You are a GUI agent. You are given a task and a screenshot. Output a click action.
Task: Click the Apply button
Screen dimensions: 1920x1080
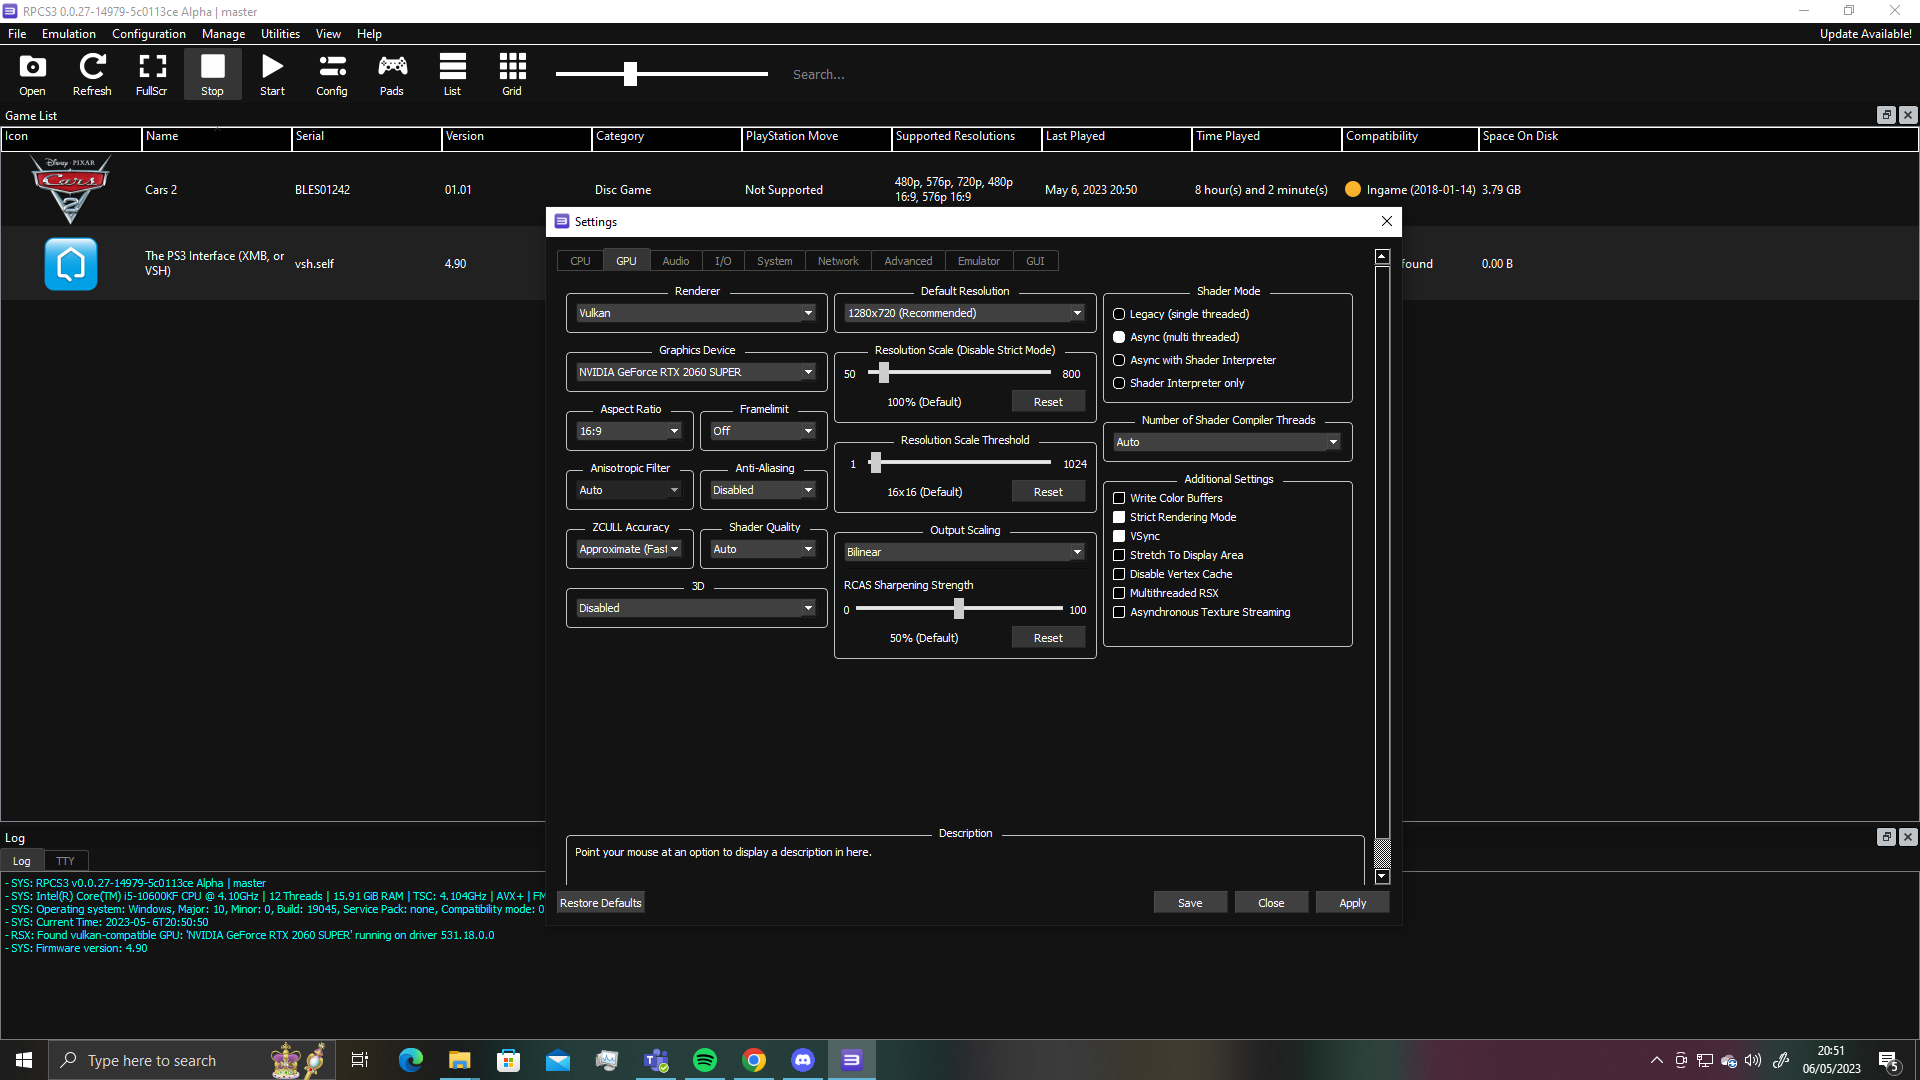(1352, 902)
